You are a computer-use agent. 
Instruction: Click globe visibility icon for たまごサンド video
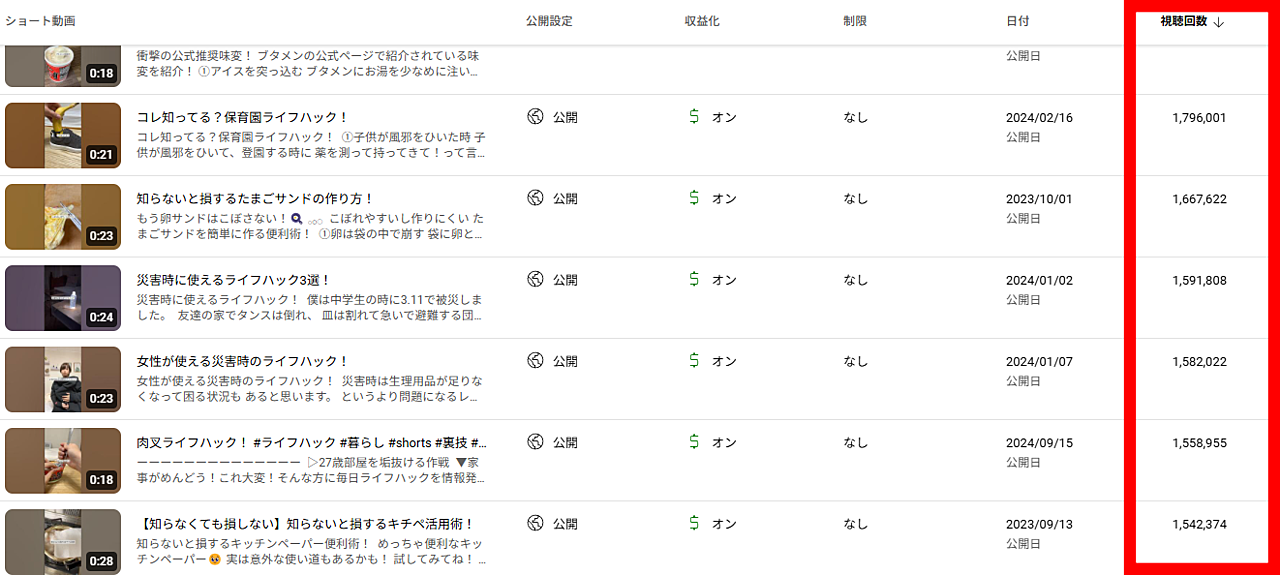tap(535, 198)
